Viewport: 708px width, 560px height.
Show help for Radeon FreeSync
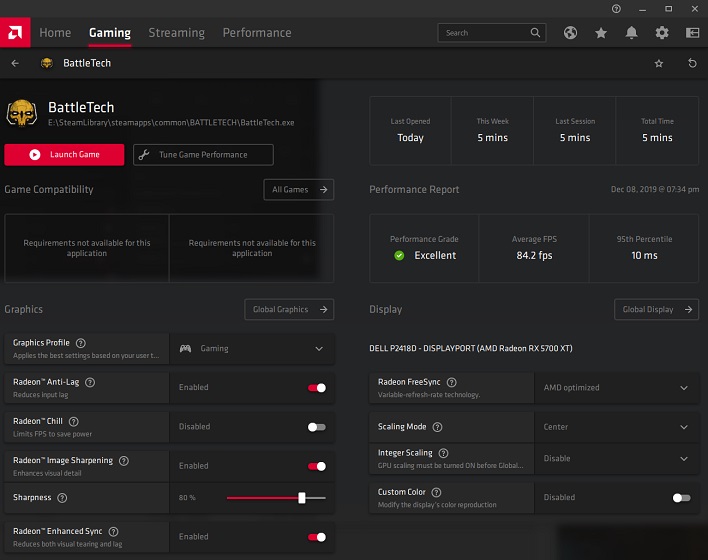452,382
